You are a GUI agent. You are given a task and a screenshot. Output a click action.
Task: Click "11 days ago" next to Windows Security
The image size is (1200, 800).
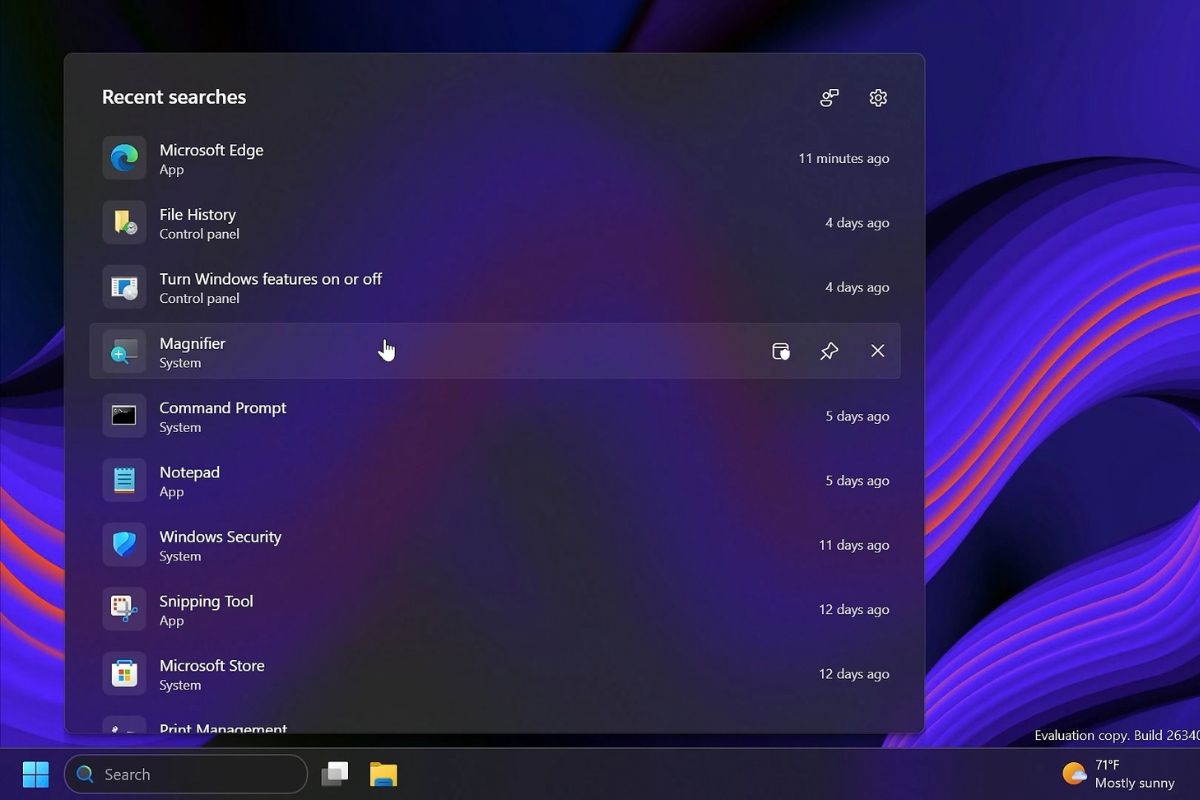tap(854, 545)
